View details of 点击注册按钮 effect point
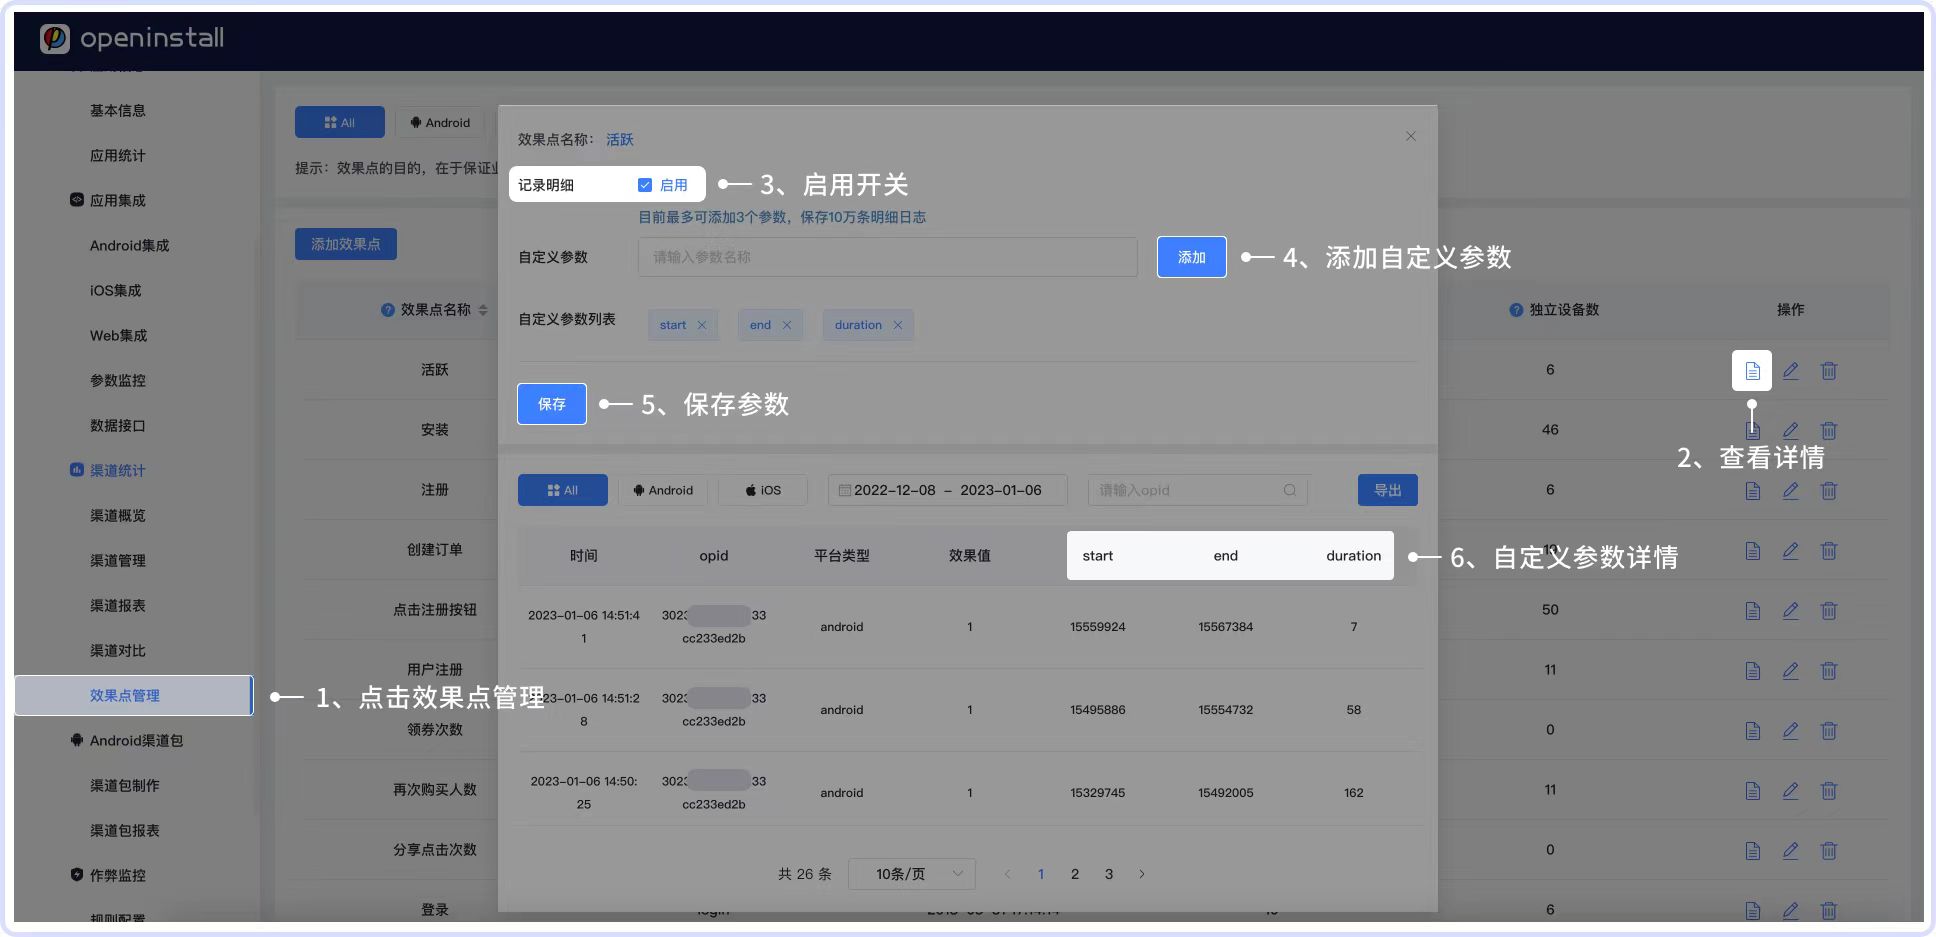 [x=1752, y=611]
